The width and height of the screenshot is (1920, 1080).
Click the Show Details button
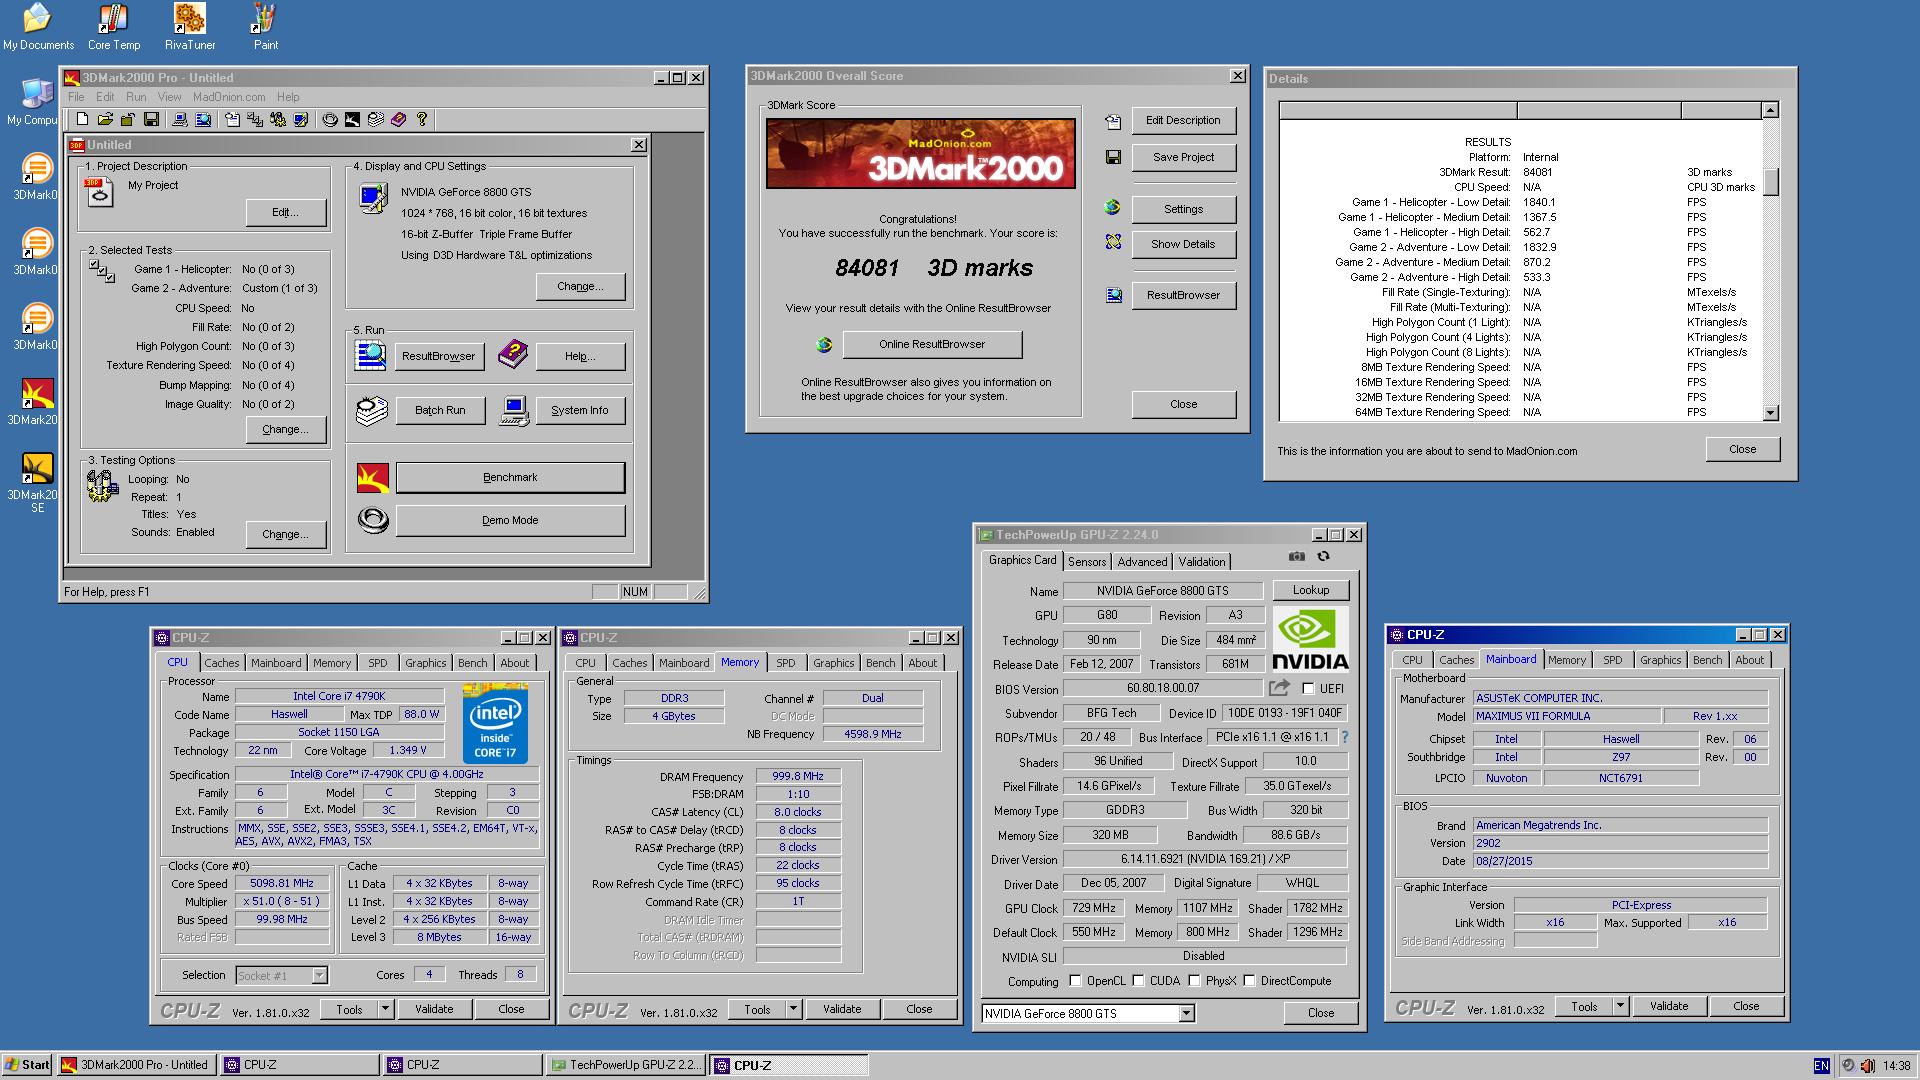pos(1183,244)
